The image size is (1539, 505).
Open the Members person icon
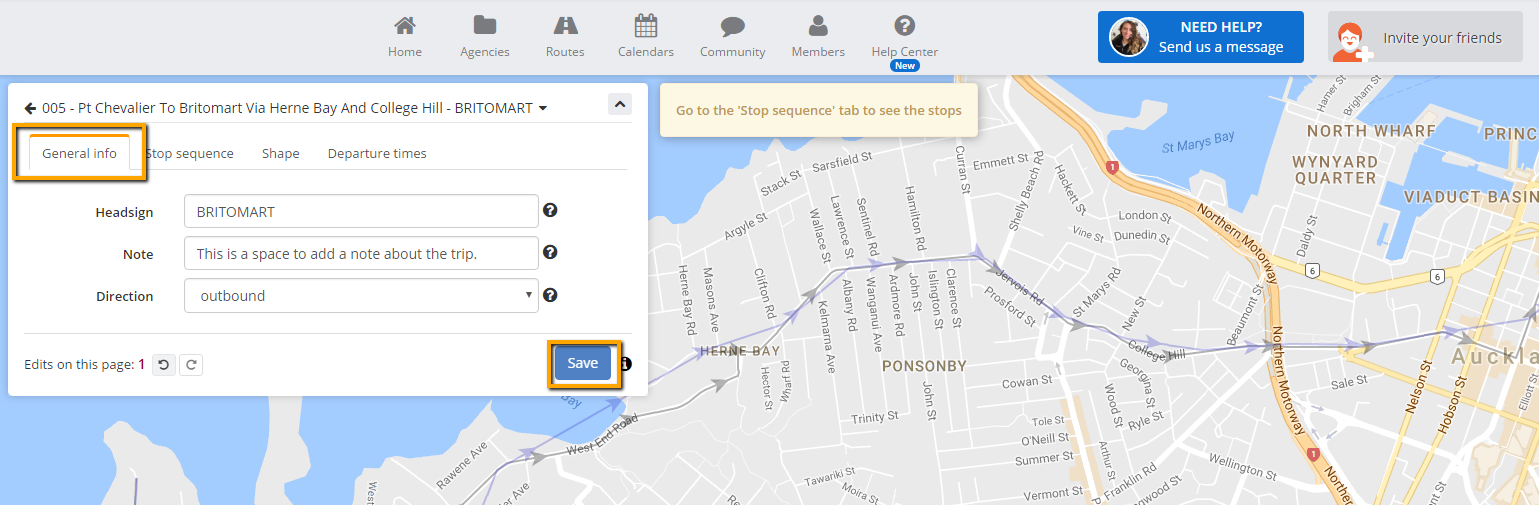pyautogui.click(x=818, y=25)
